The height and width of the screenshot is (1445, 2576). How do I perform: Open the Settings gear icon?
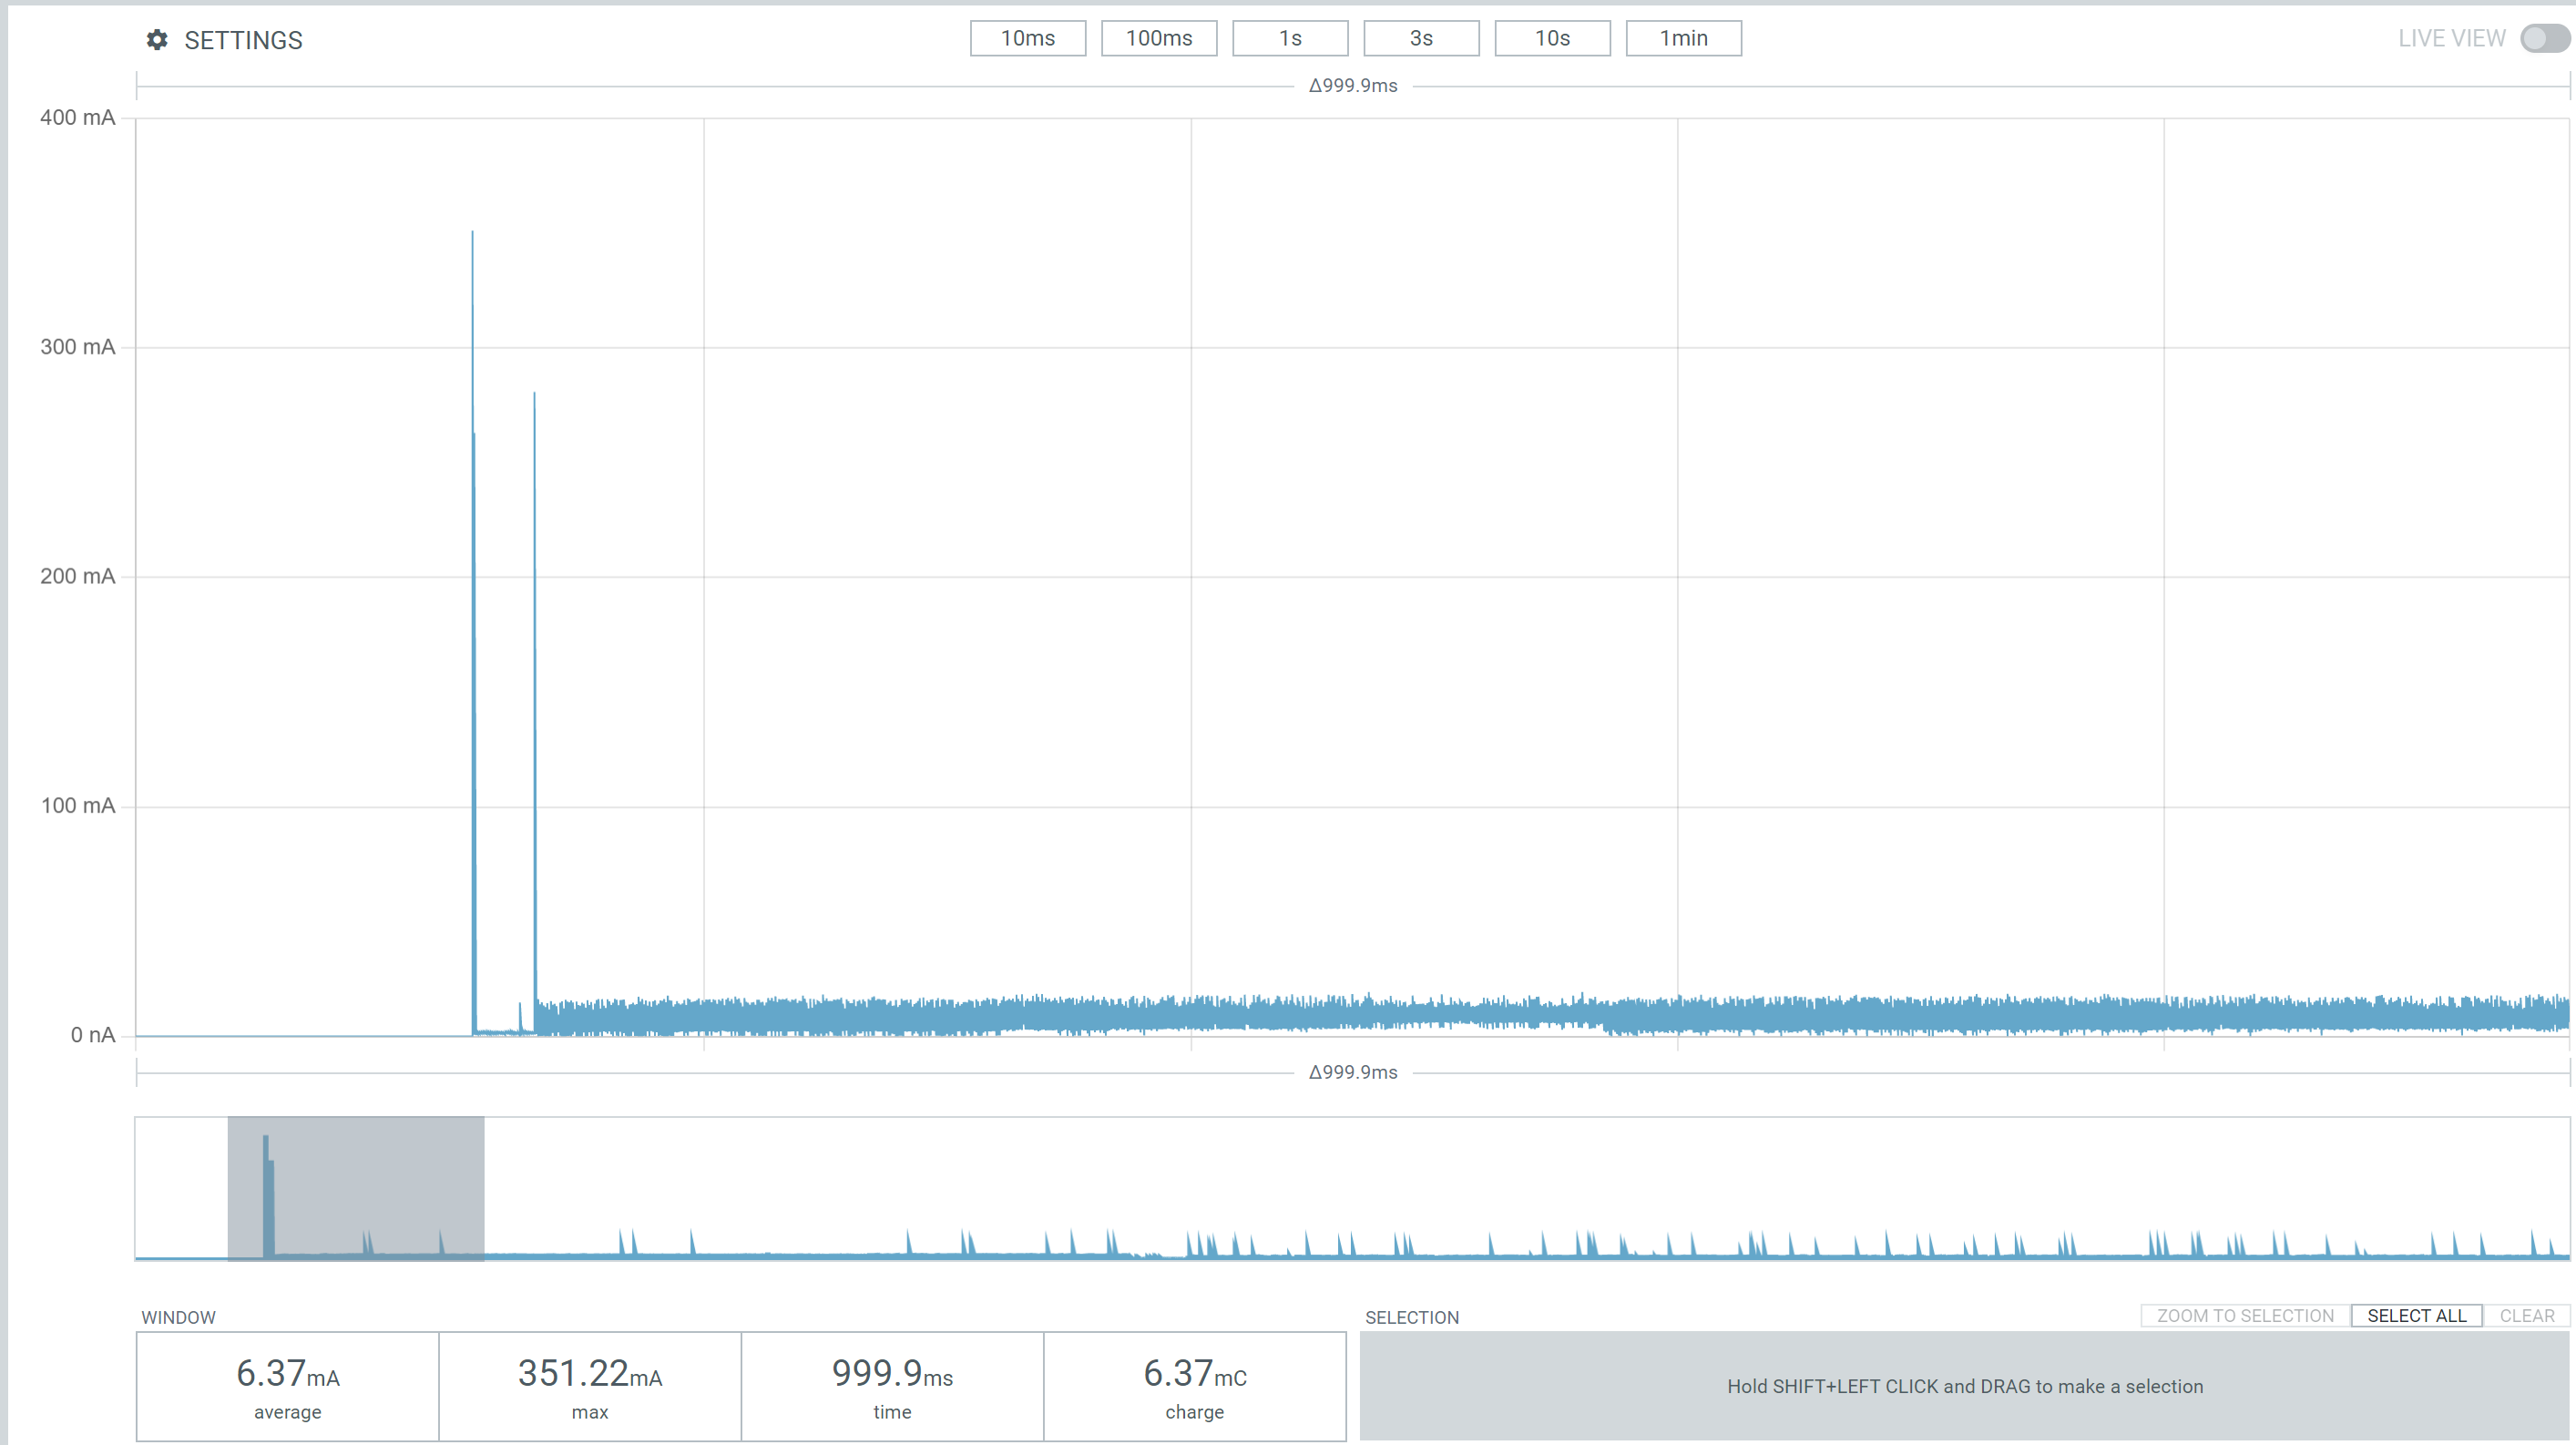[x=157, y=40]
